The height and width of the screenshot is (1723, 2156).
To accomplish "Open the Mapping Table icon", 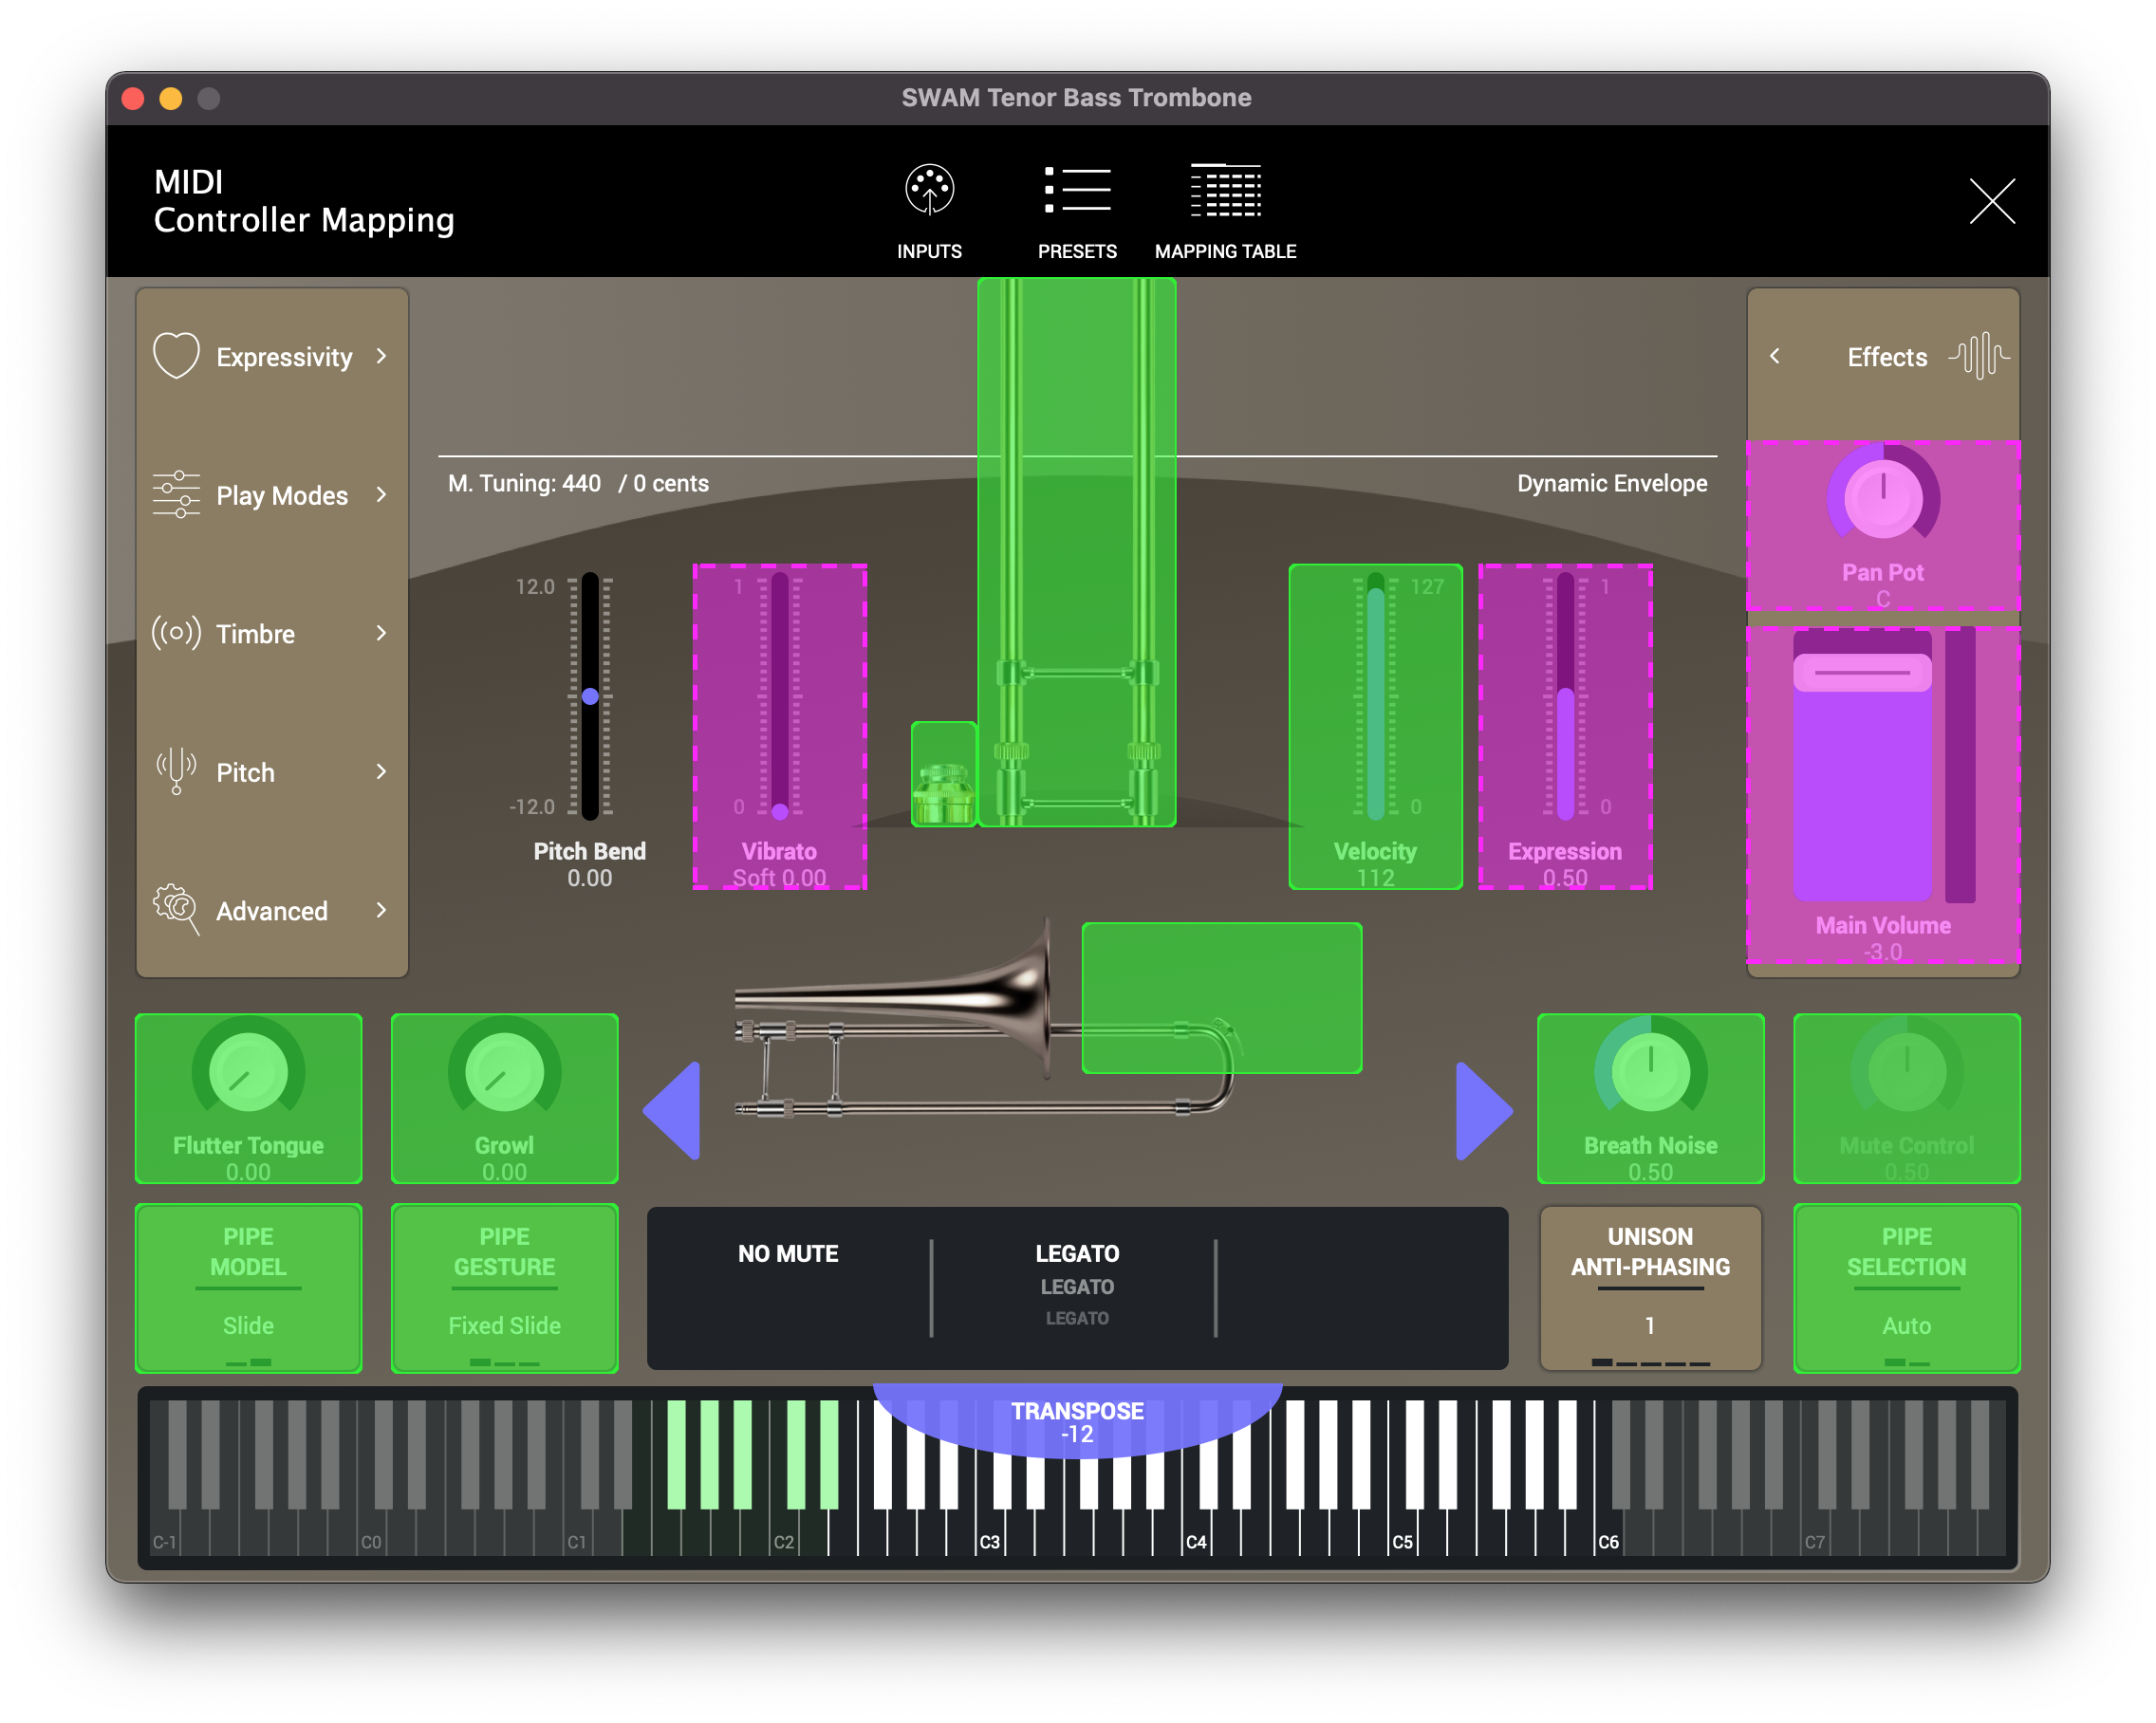I will pos(1225,189).
